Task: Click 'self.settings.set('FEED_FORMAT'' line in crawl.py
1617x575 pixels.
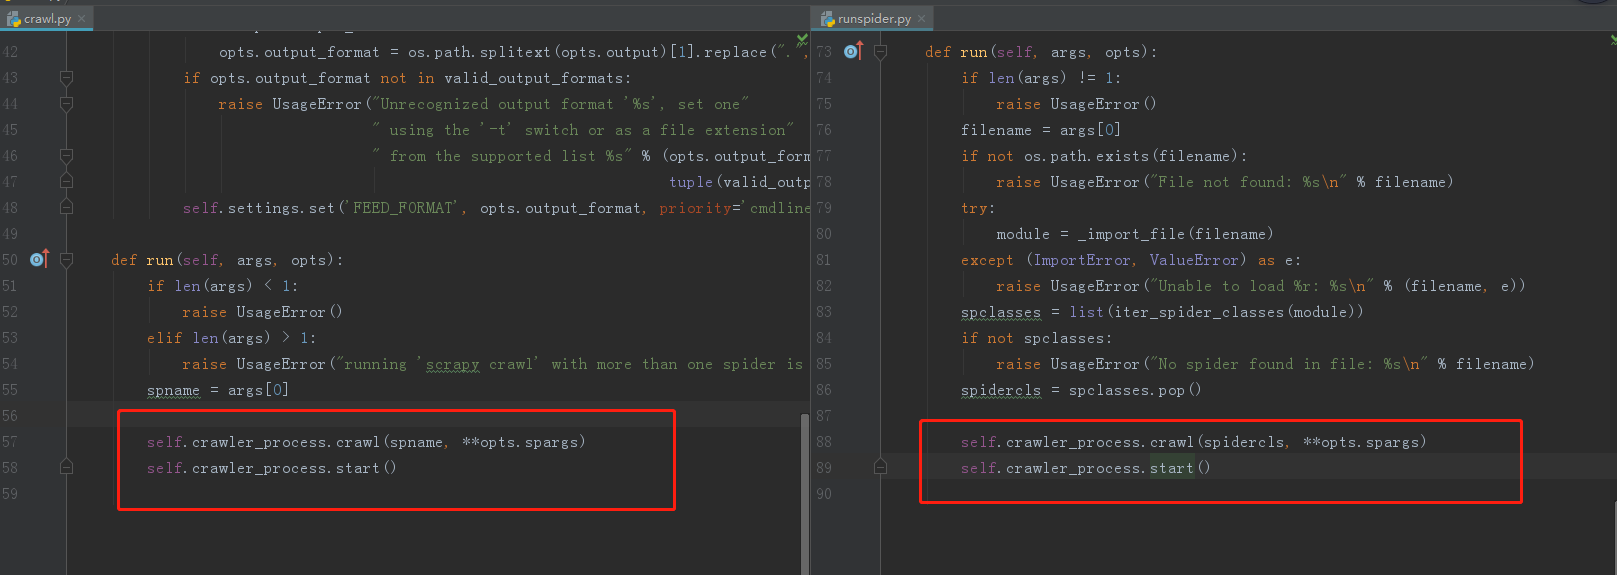Action: (496, 208)
